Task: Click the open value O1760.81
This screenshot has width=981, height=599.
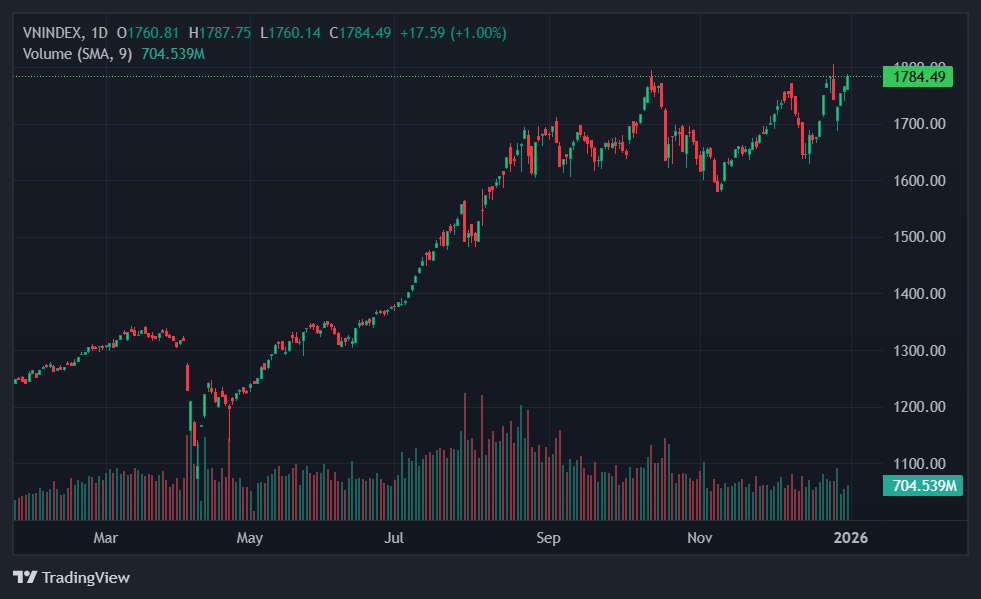Action: [x=148, y=33]
